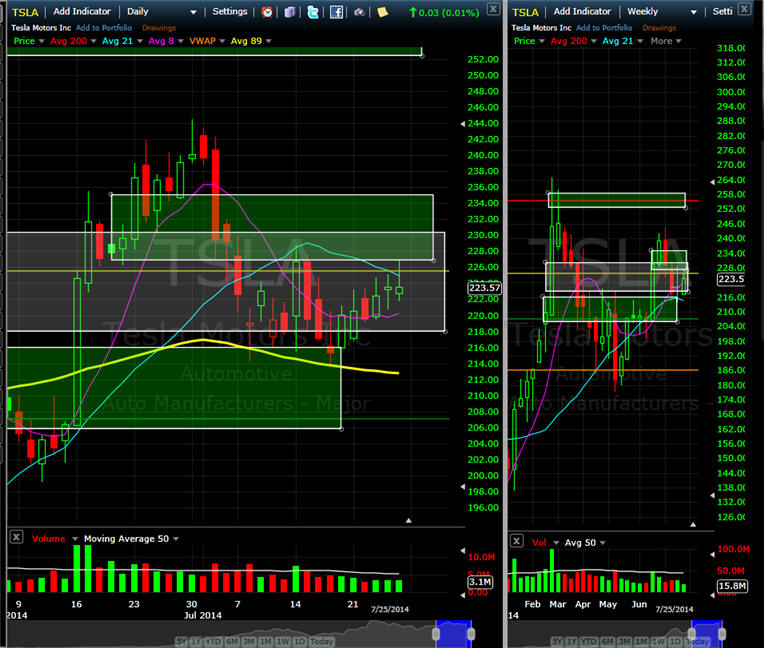Open More indicators dropdown on weekly chart
Image resolution: width=764 pixels, height=648 pixels.
666,41
